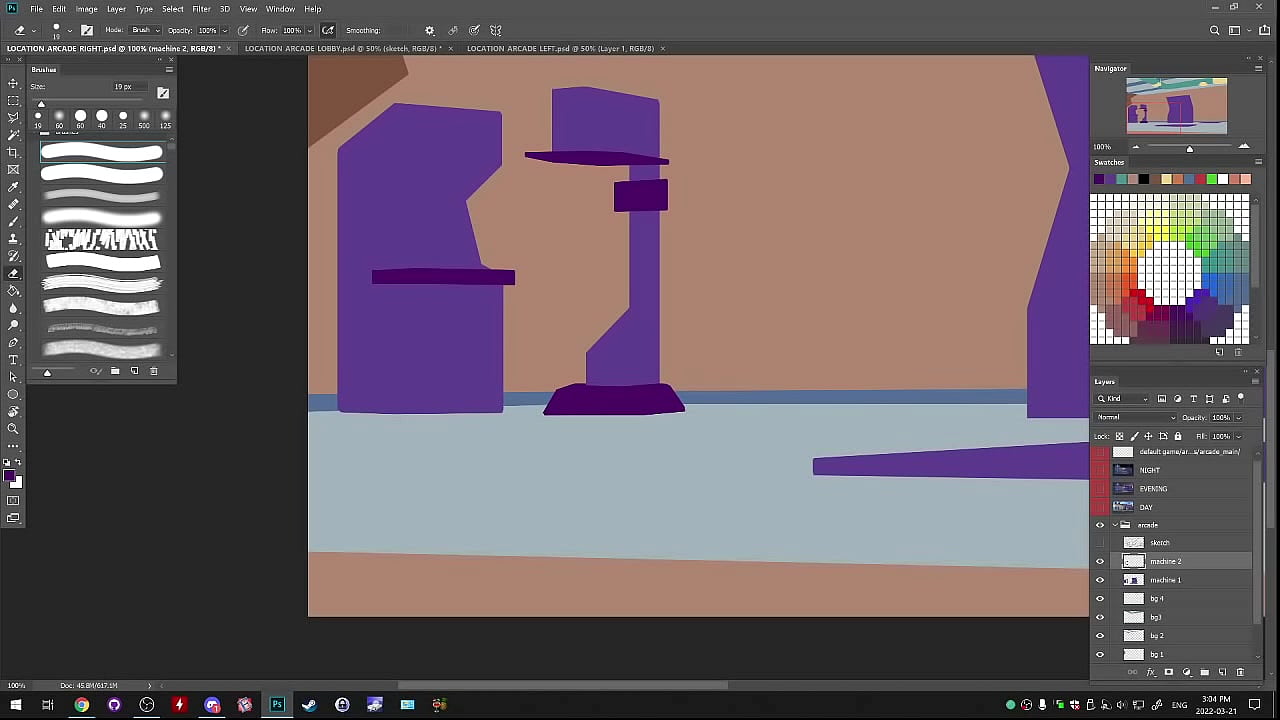Click the foreground color swatch
Image resolution: width=1280 pixels, height=720 pixels.
coord(10,477)
